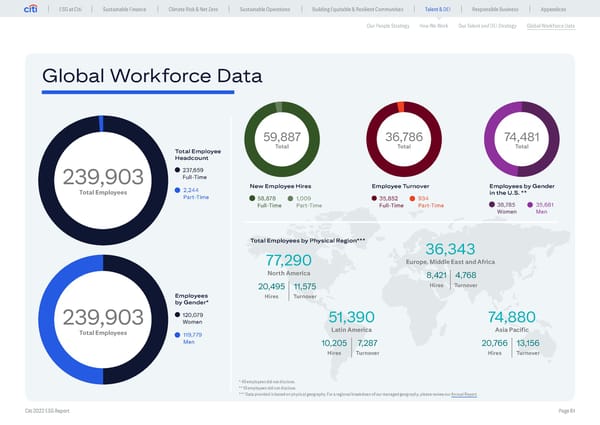
Task: Open the ESG at Citi section
Action: click(70, 10)
